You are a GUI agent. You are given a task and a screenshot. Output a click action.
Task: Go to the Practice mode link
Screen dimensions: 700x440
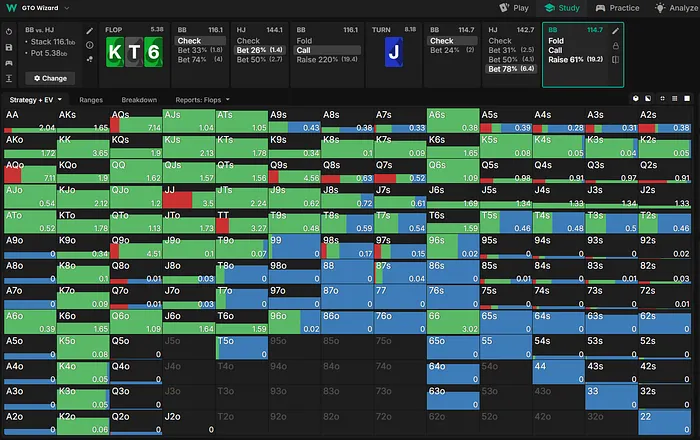(618, 8)
